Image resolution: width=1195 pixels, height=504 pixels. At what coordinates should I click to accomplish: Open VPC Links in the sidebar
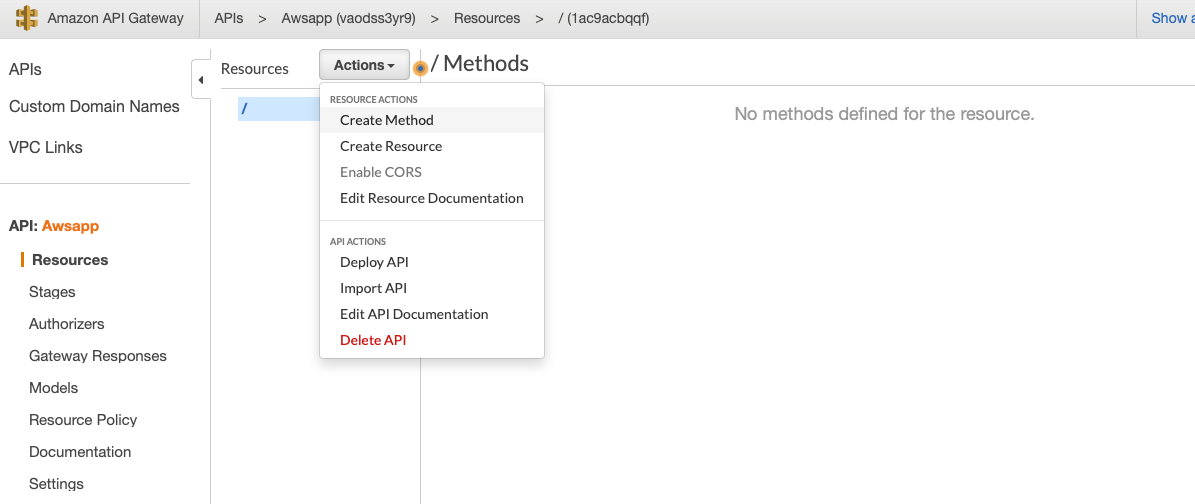click(46, 147)
